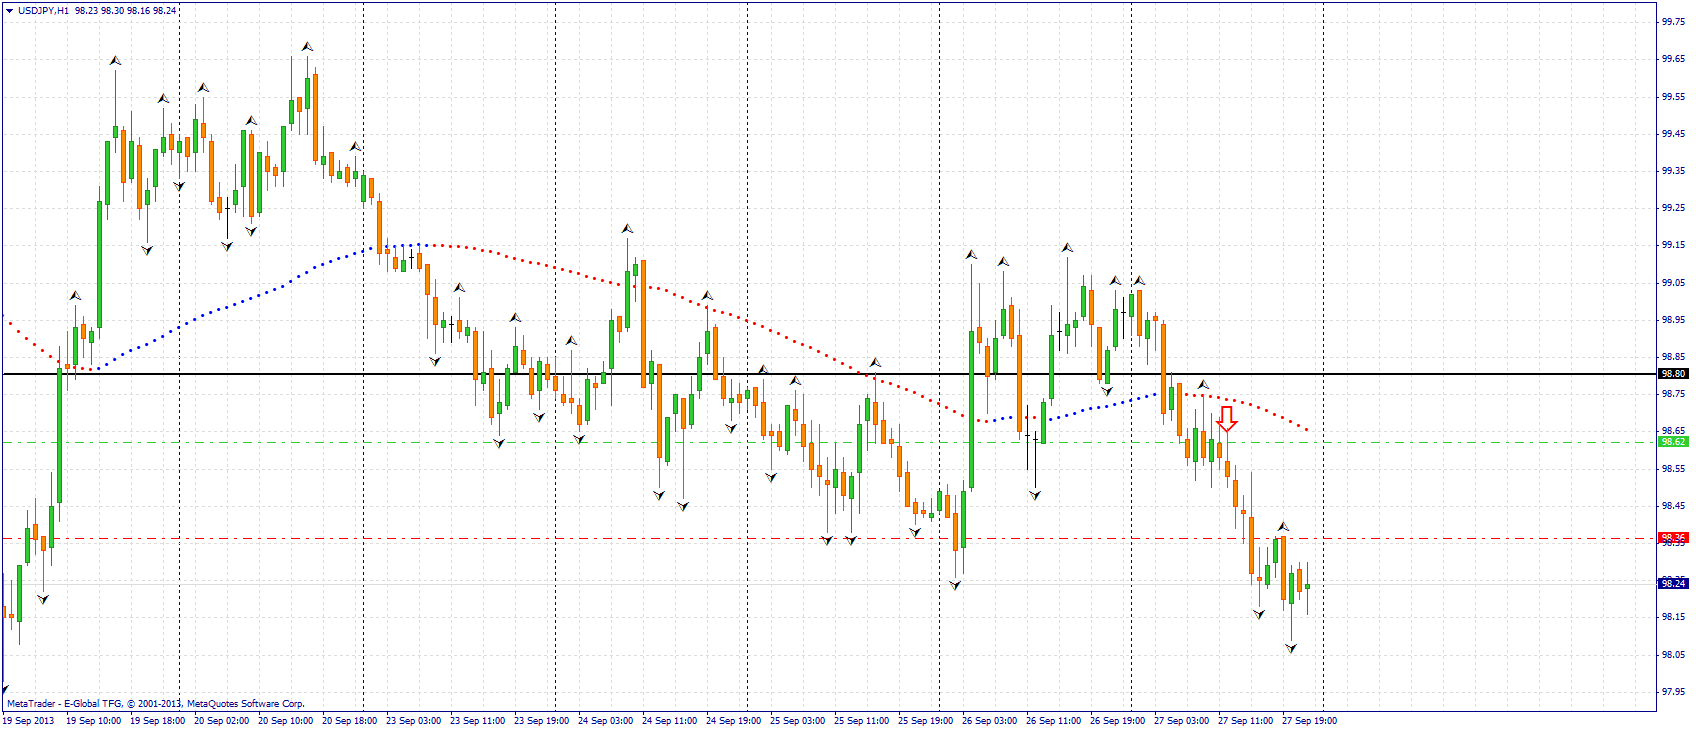Click the 23 Sep 19:00 time label

[542, 721]
